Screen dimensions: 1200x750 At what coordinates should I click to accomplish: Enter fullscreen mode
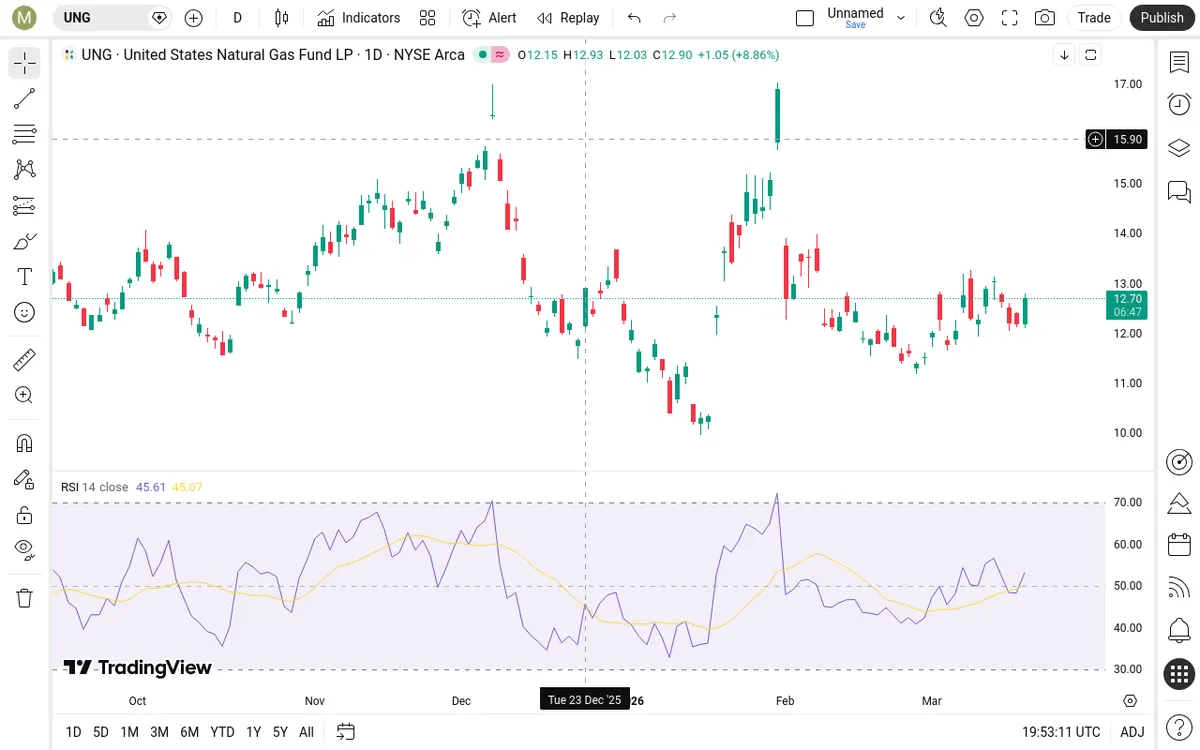point(1009,17)
